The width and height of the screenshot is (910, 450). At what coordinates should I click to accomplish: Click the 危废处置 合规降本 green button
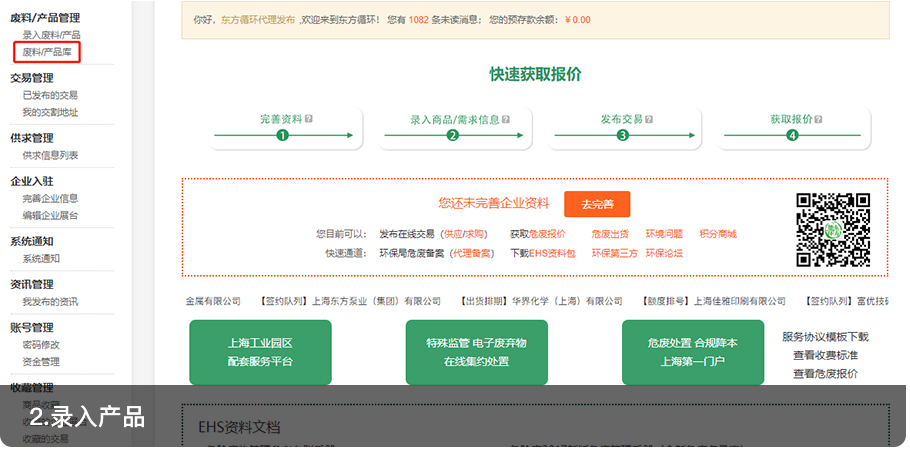(692, 352)
